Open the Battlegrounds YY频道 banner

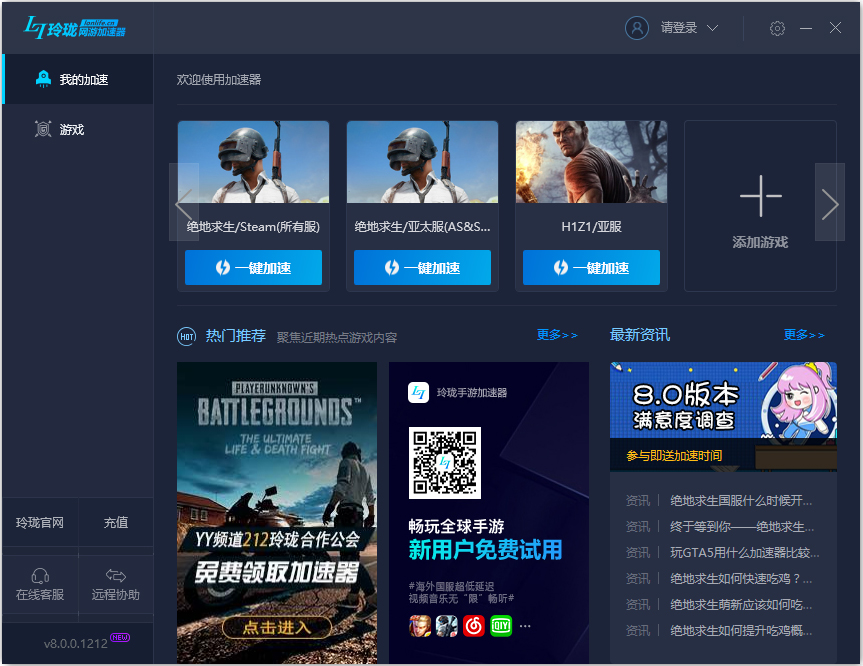[x=277, y=512]
